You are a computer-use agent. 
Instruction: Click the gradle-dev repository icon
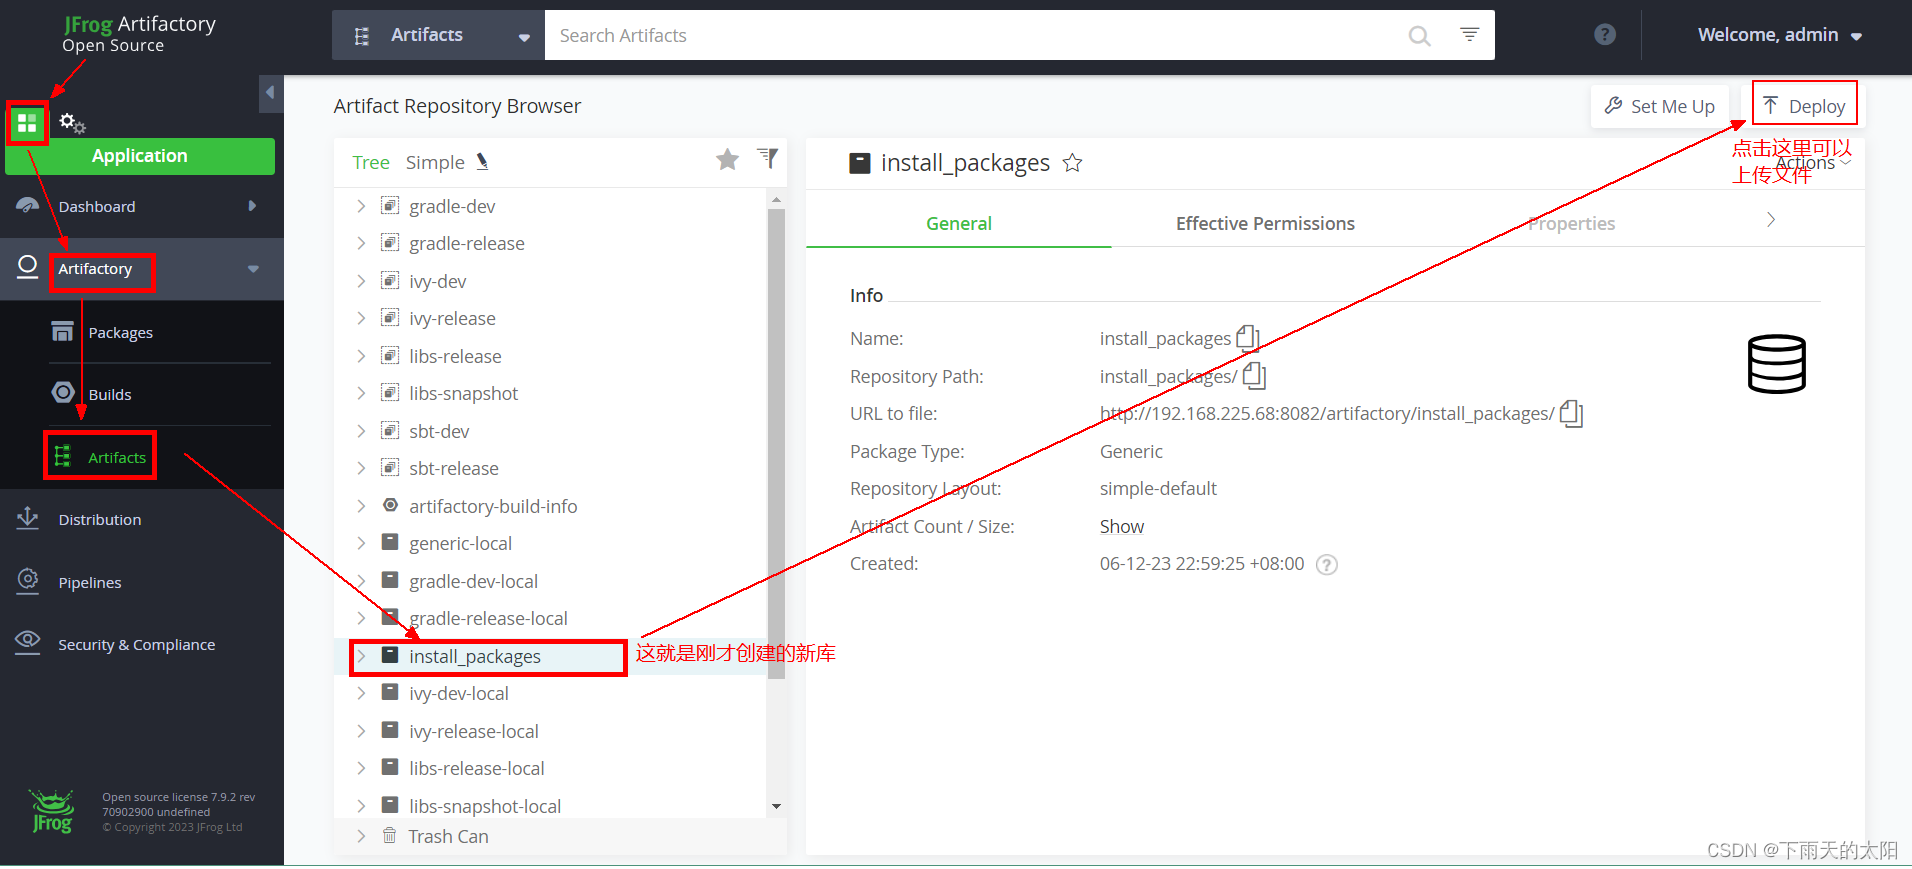390,206
